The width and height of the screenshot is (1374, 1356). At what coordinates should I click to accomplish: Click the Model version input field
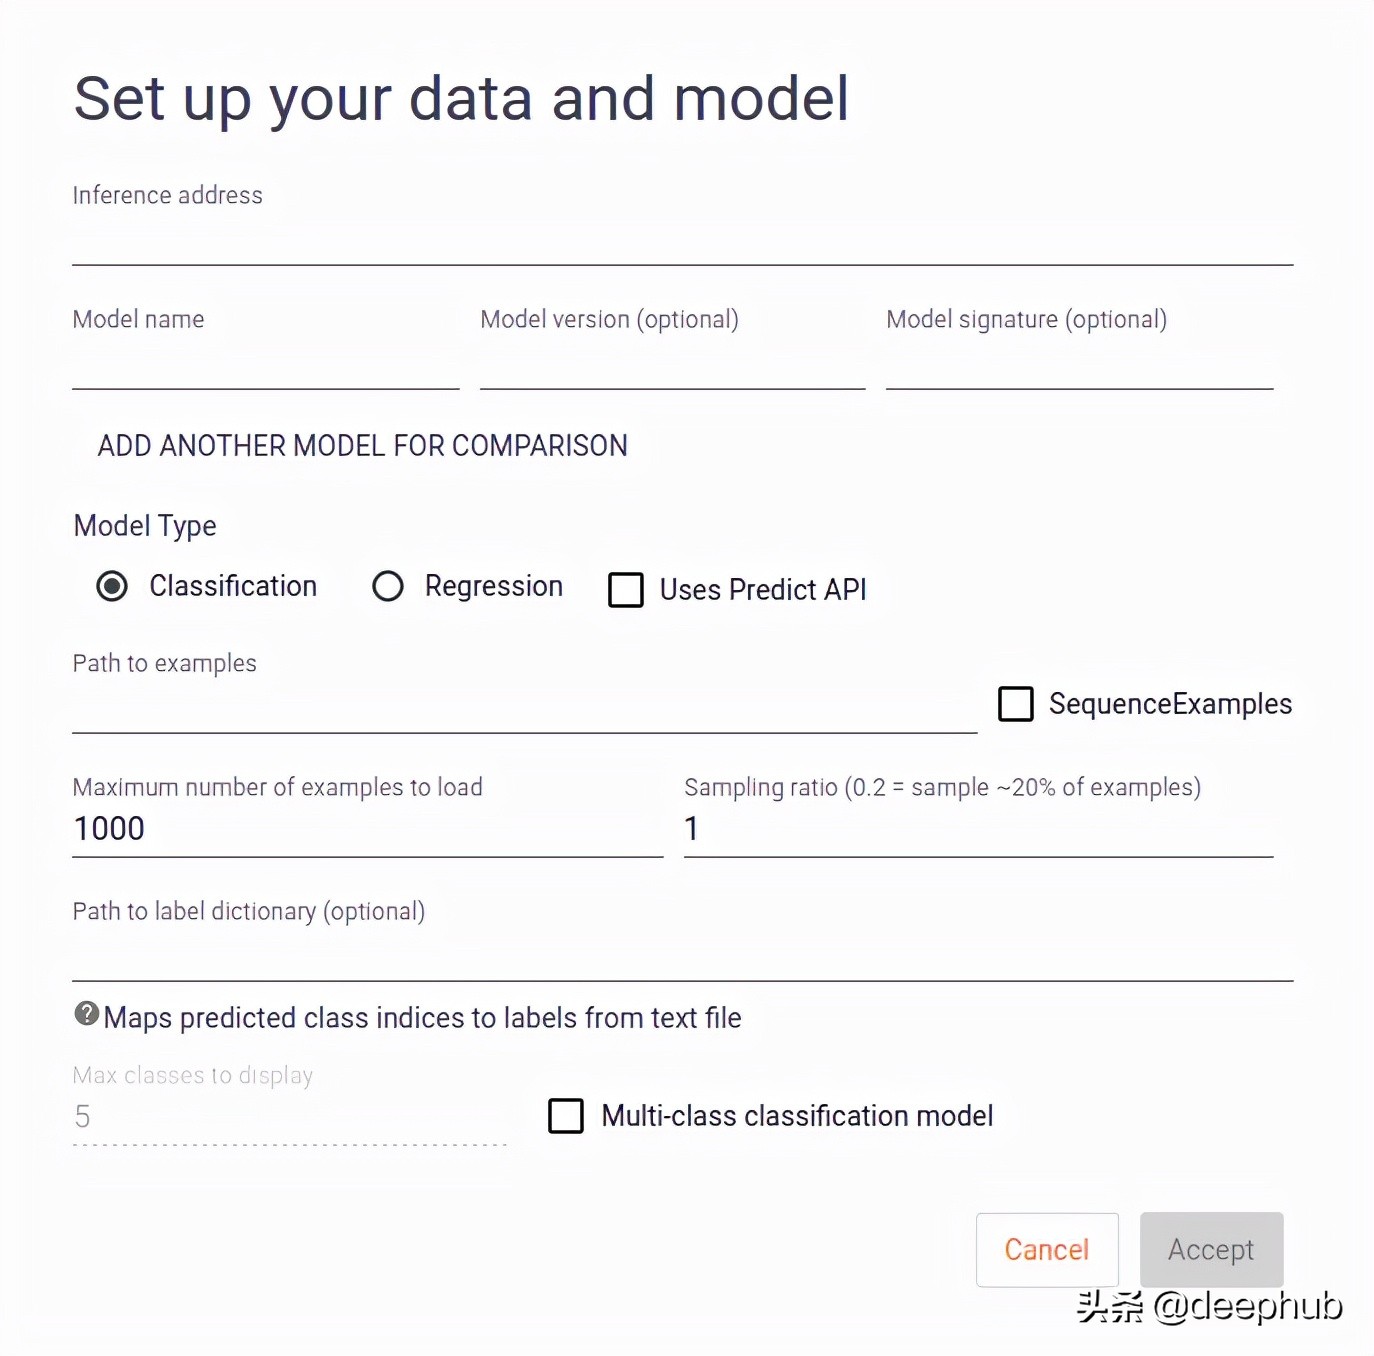(672, 368)
